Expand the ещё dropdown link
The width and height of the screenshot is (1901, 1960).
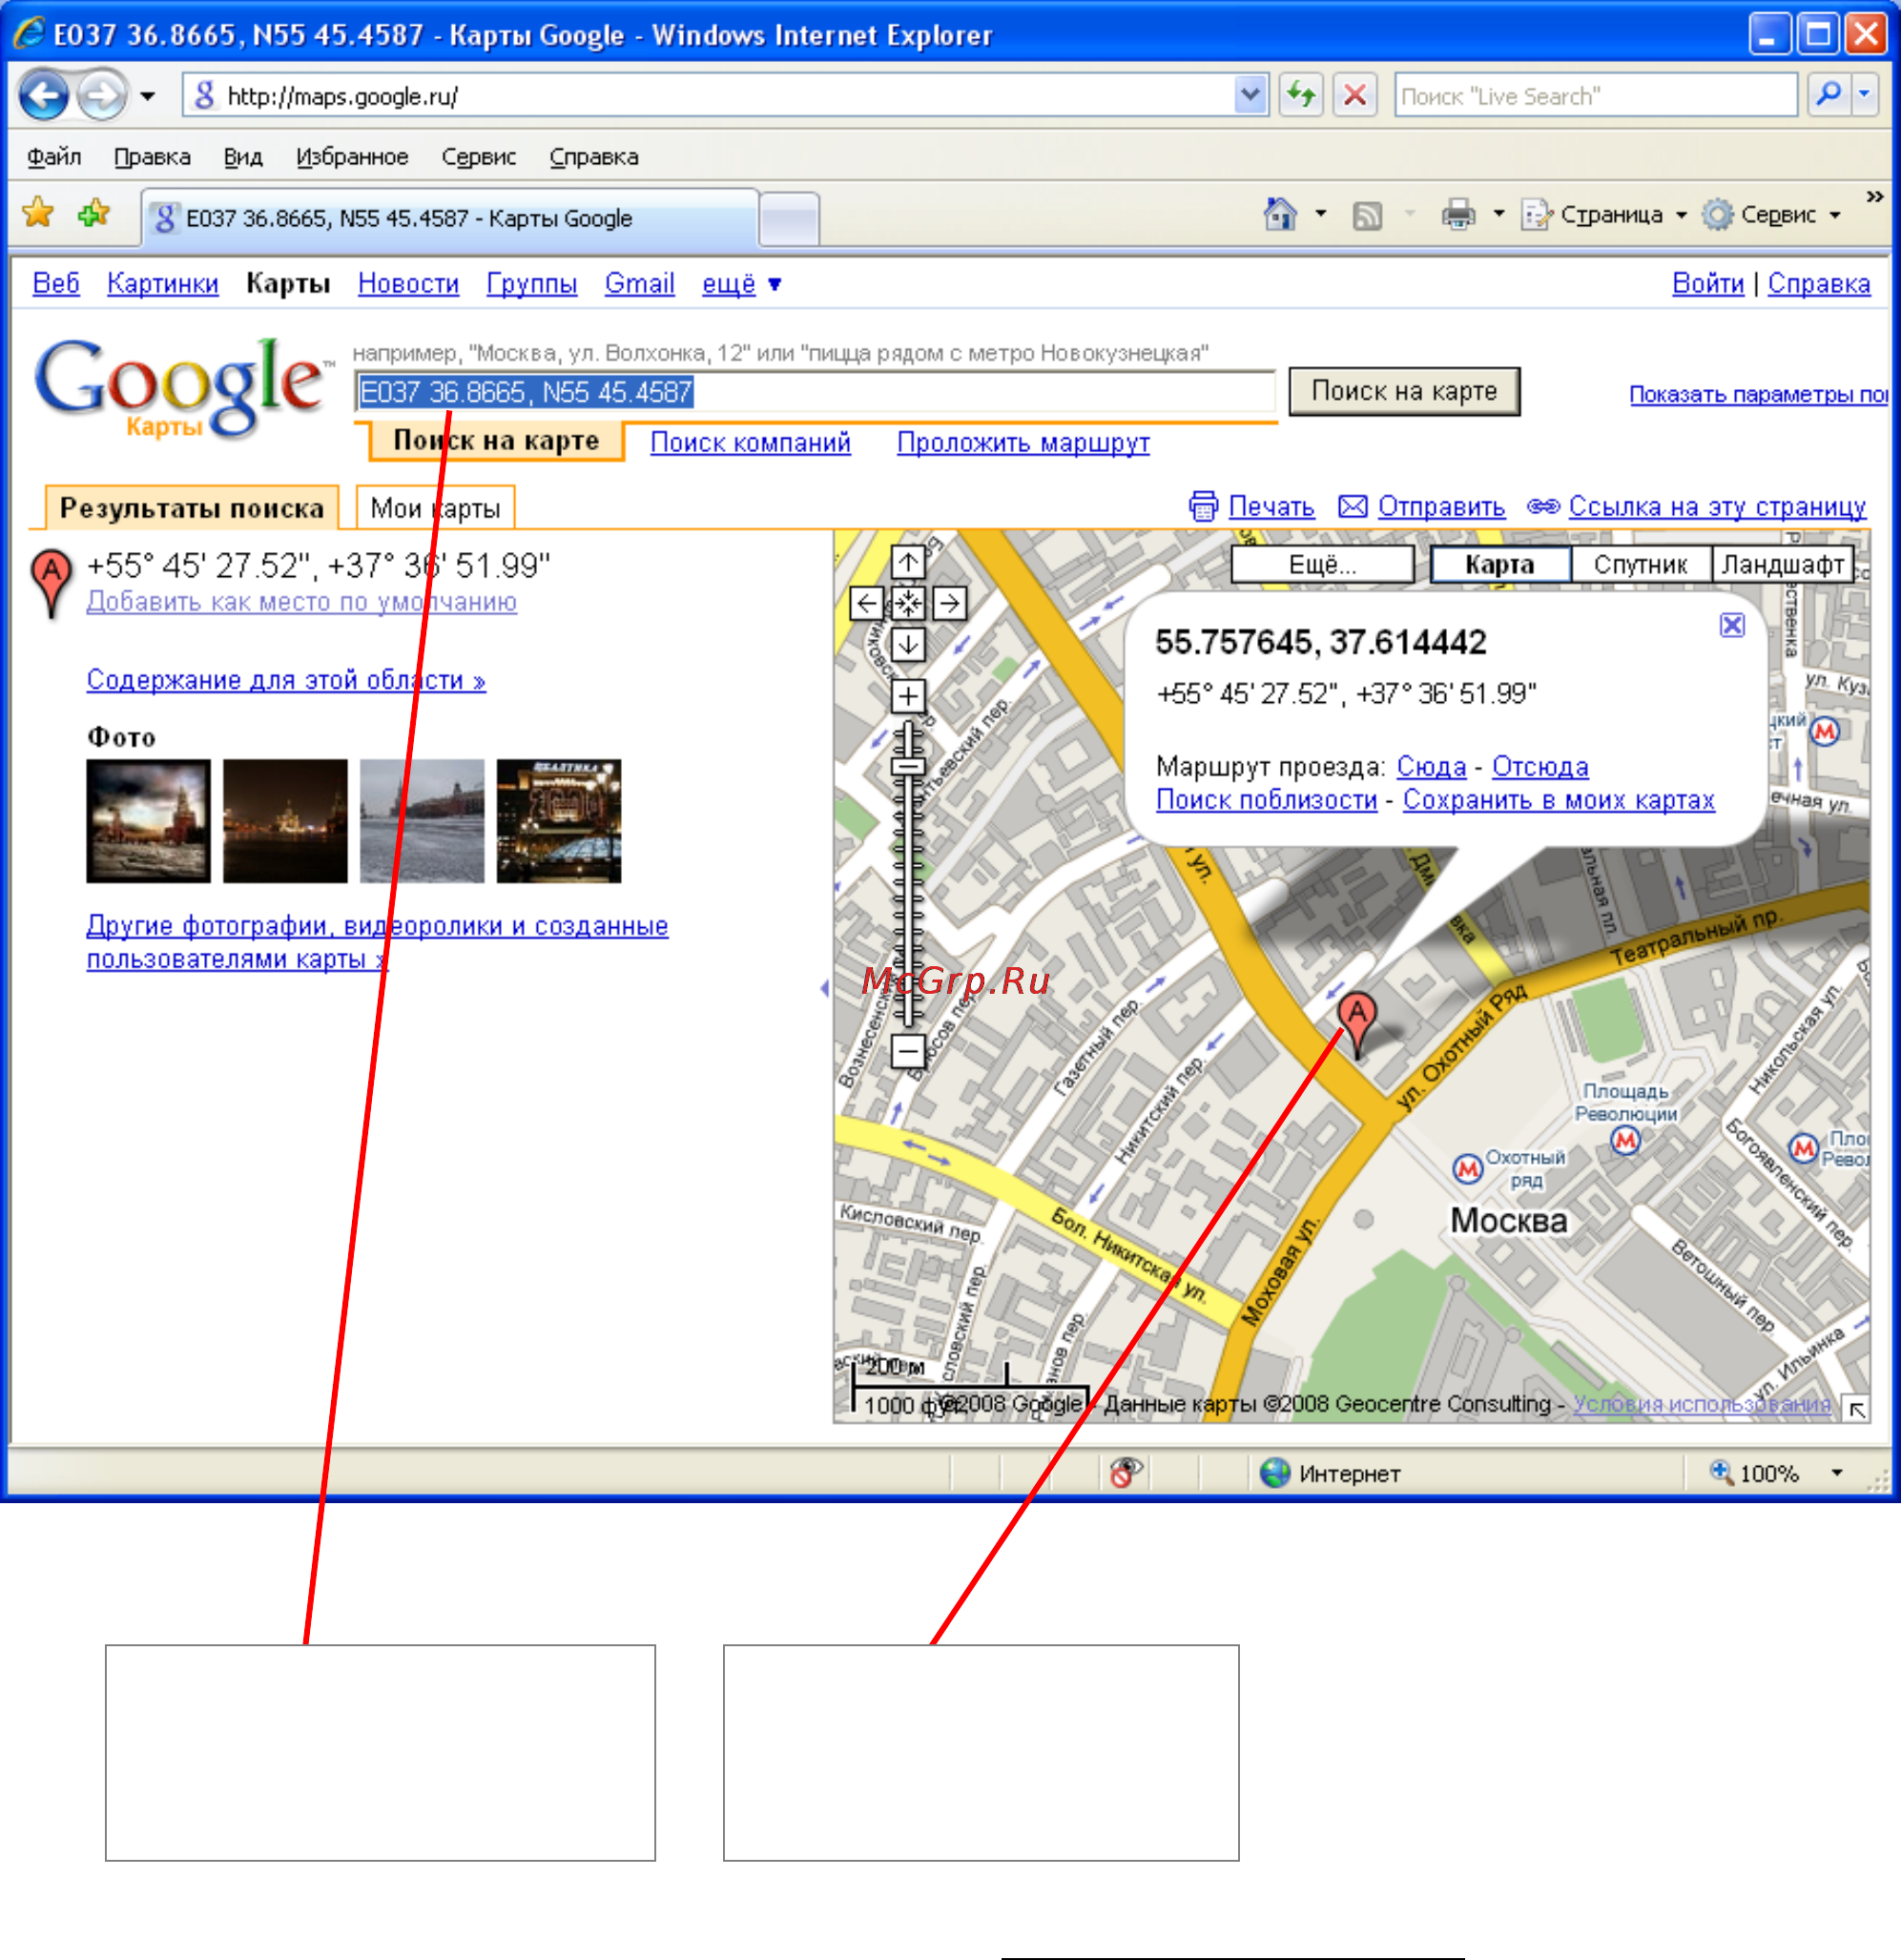click(x=741, y=284)
